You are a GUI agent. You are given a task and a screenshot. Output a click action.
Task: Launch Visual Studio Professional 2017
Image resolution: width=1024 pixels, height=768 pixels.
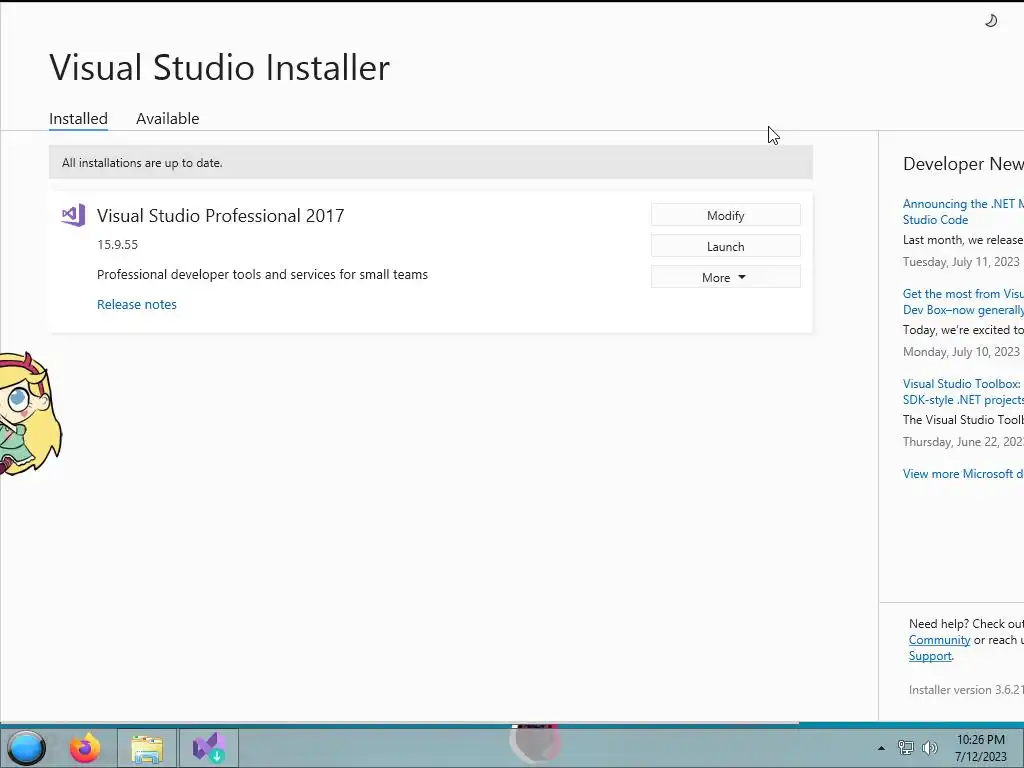[x=726, y=246]
